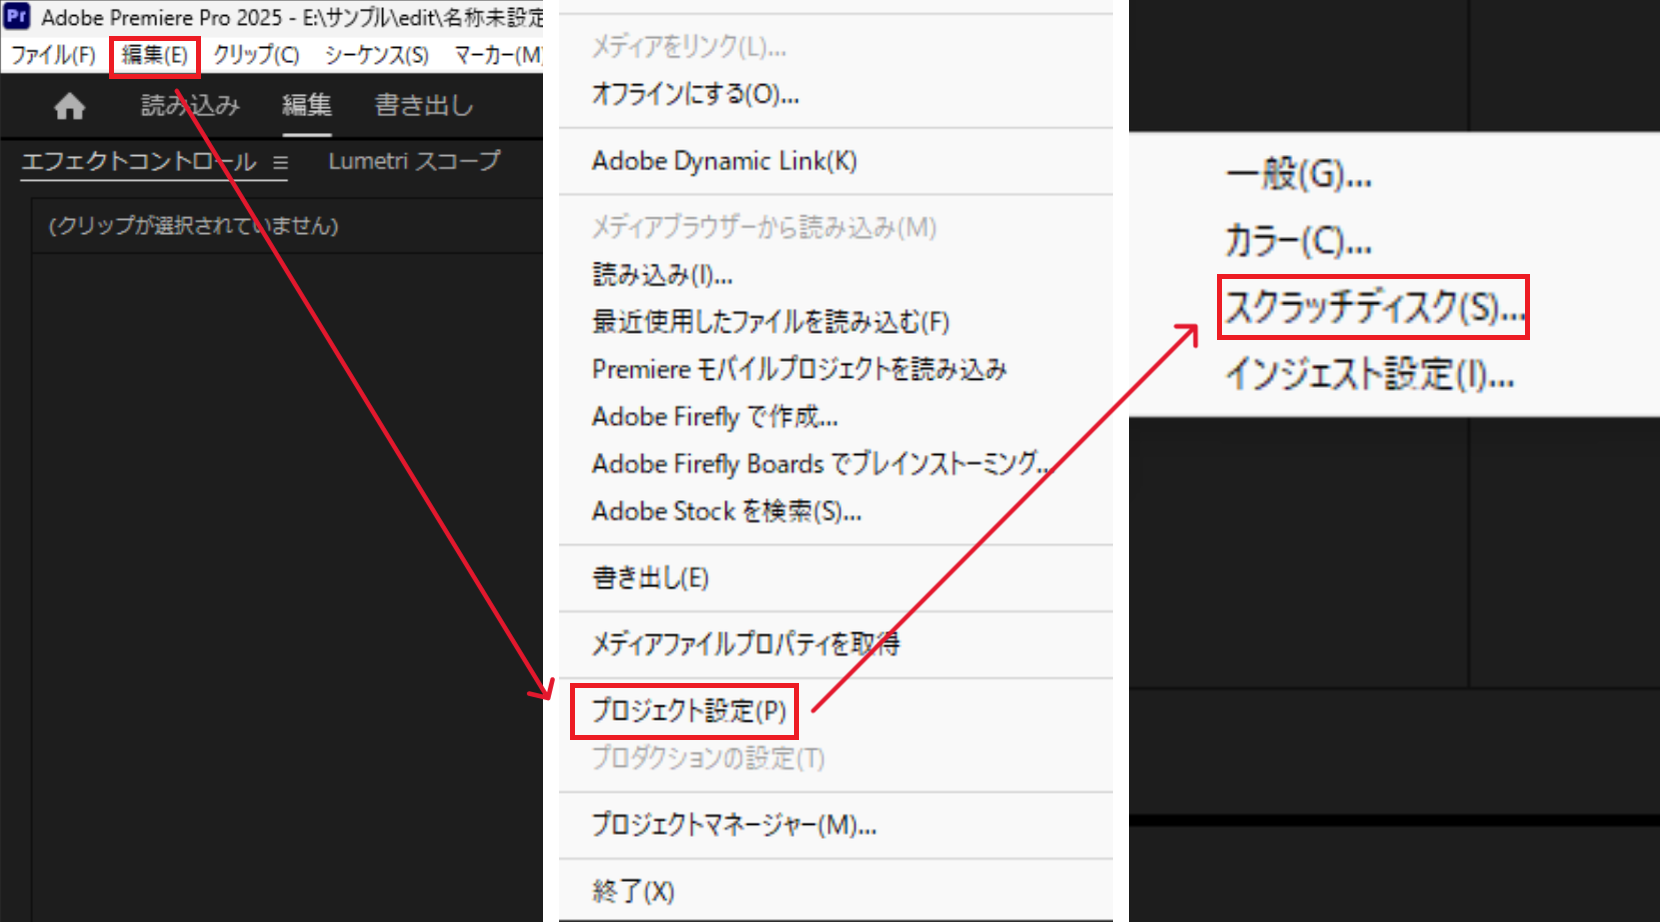Select カラー(C)... in project settings submenu
Screen dimensions: 1660x922
pyautogui.click(x=1298, y=241)
